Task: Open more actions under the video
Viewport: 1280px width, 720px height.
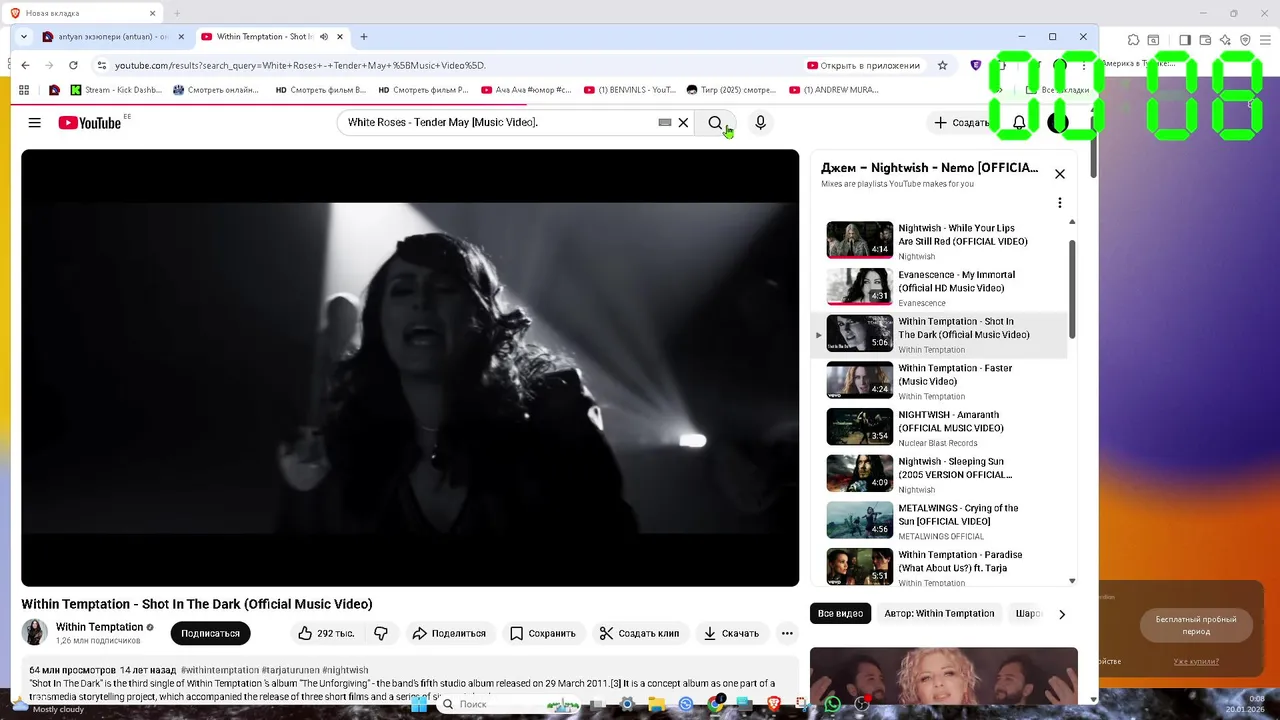Action: (787, 633)
